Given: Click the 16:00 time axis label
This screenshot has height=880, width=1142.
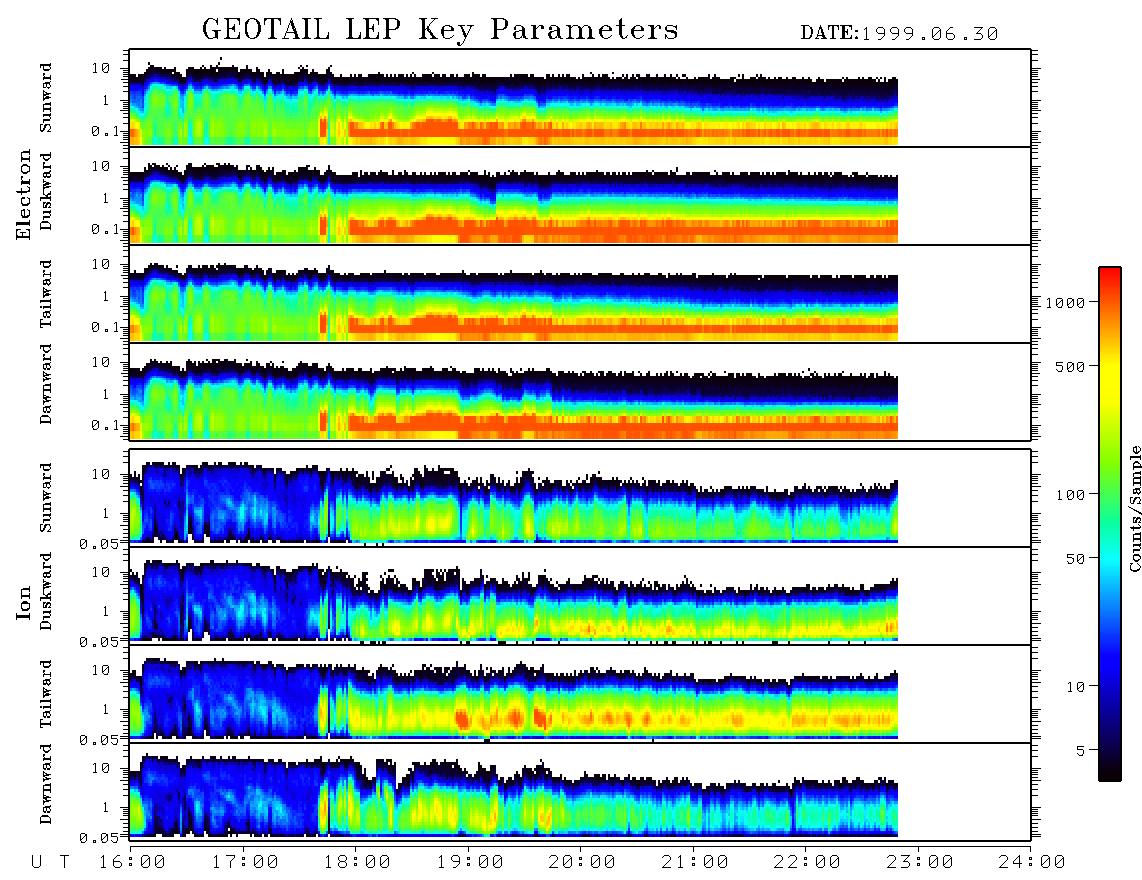Looking at the screenshot, I should pyautogui.click(x=132, y=862).
